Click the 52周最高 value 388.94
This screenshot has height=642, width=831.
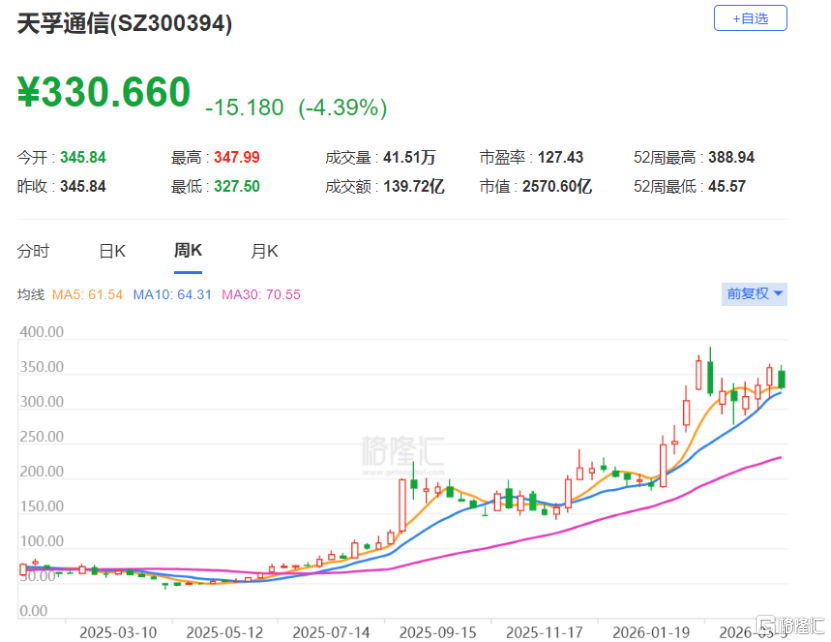[x=731, y=157]
